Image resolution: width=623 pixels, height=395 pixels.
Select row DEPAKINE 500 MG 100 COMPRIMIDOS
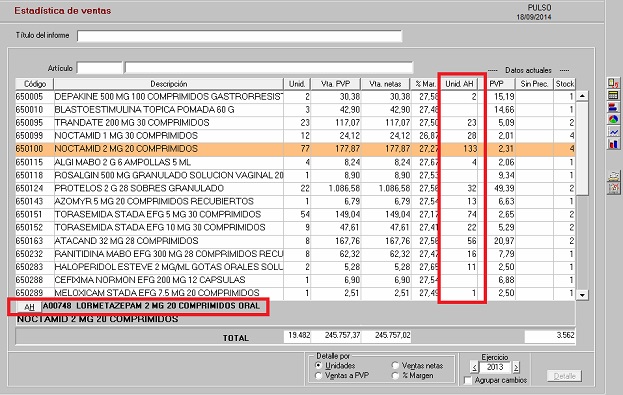pyautogui.click(x=295, y=97)
